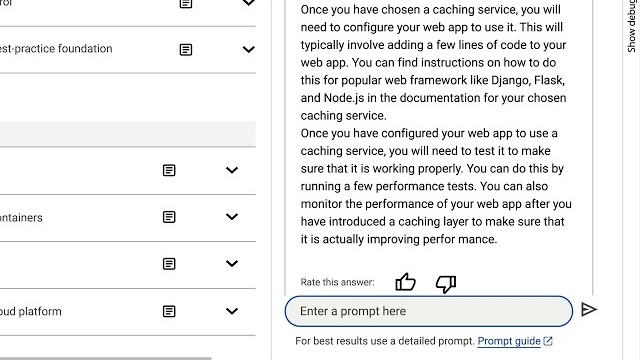The image size is (640, 360).
Task: Click the thumbs down rating icon
Action: pos(446,284)
